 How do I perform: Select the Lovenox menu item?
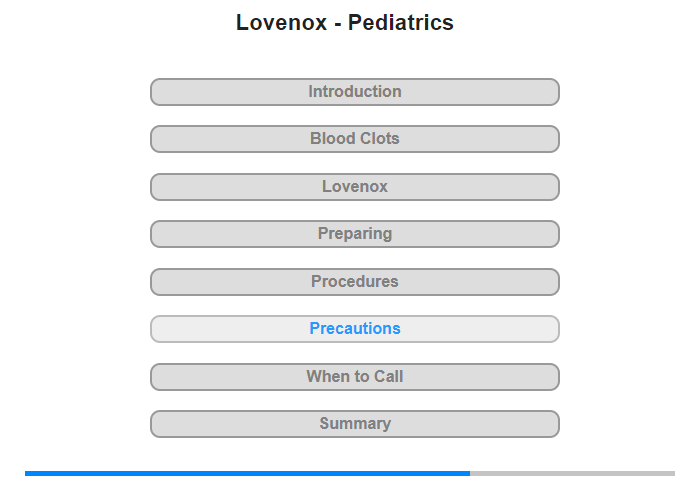pyautogui.click(x=354, y=187)
